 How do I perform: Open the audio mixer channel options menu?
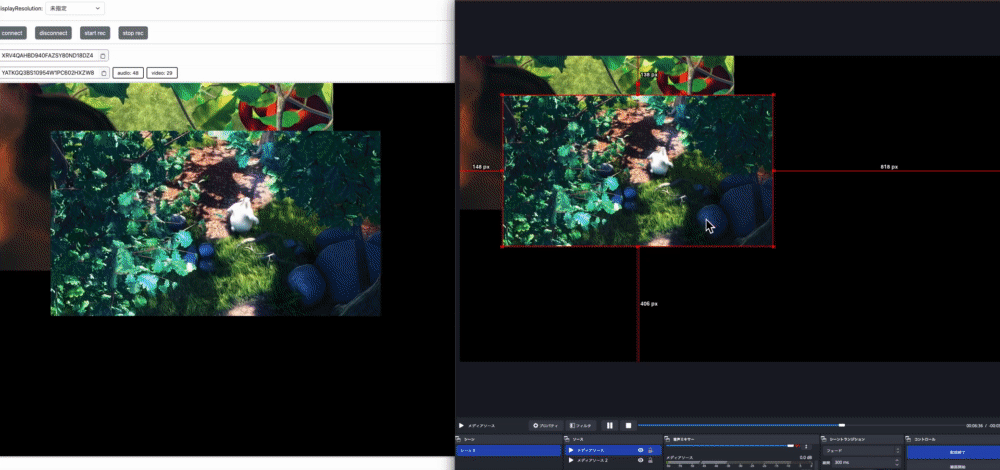pos(807,446)
